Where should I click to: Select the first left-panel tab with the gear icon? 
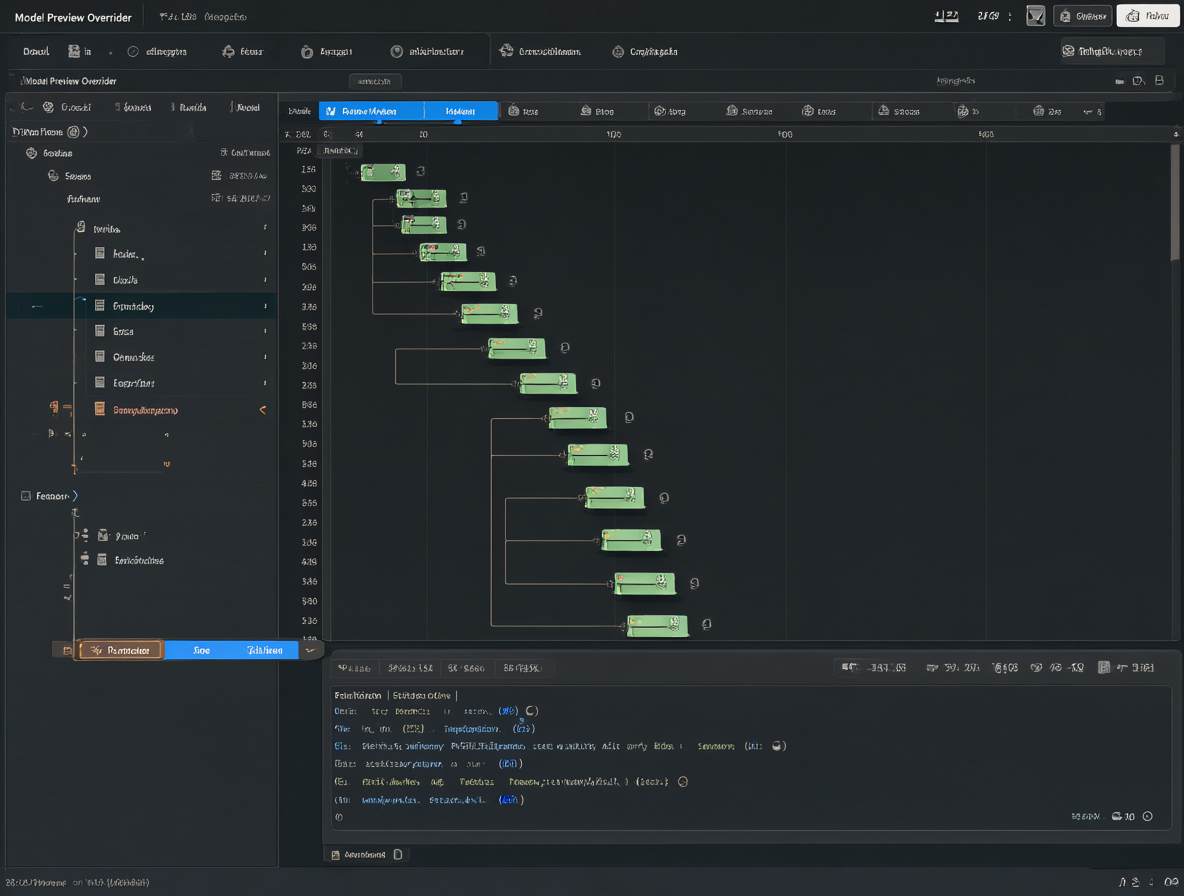point(68,107)
